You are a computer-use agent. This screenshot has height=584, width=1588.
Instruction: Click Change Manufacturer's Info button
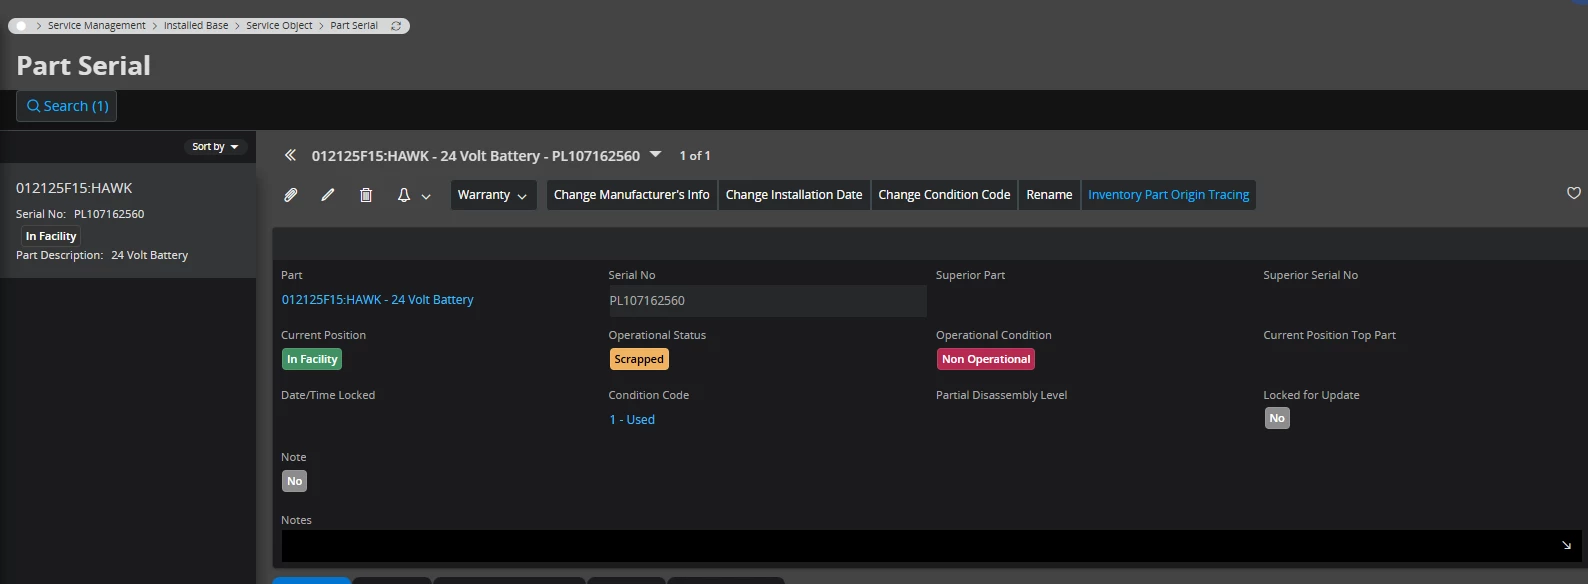(632, 195)
